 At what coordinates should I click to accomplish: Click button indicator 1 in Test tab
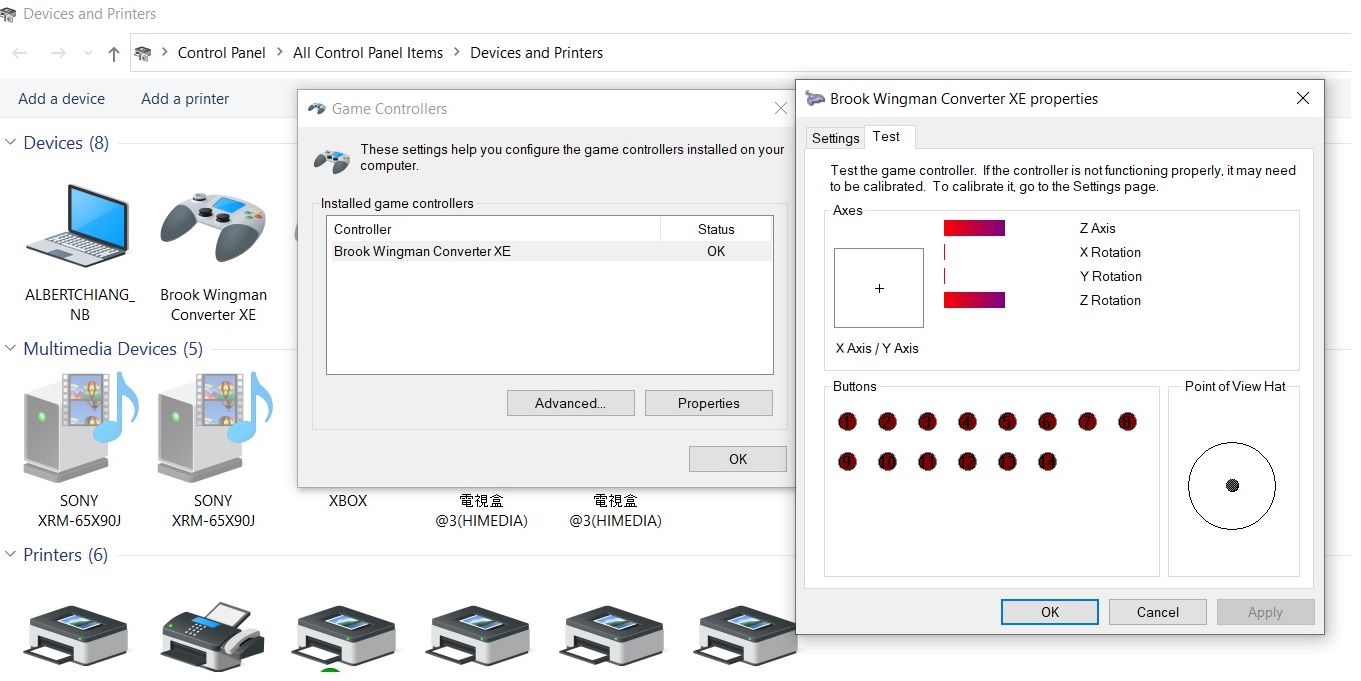pyautogui.click(x=848, y=422)
